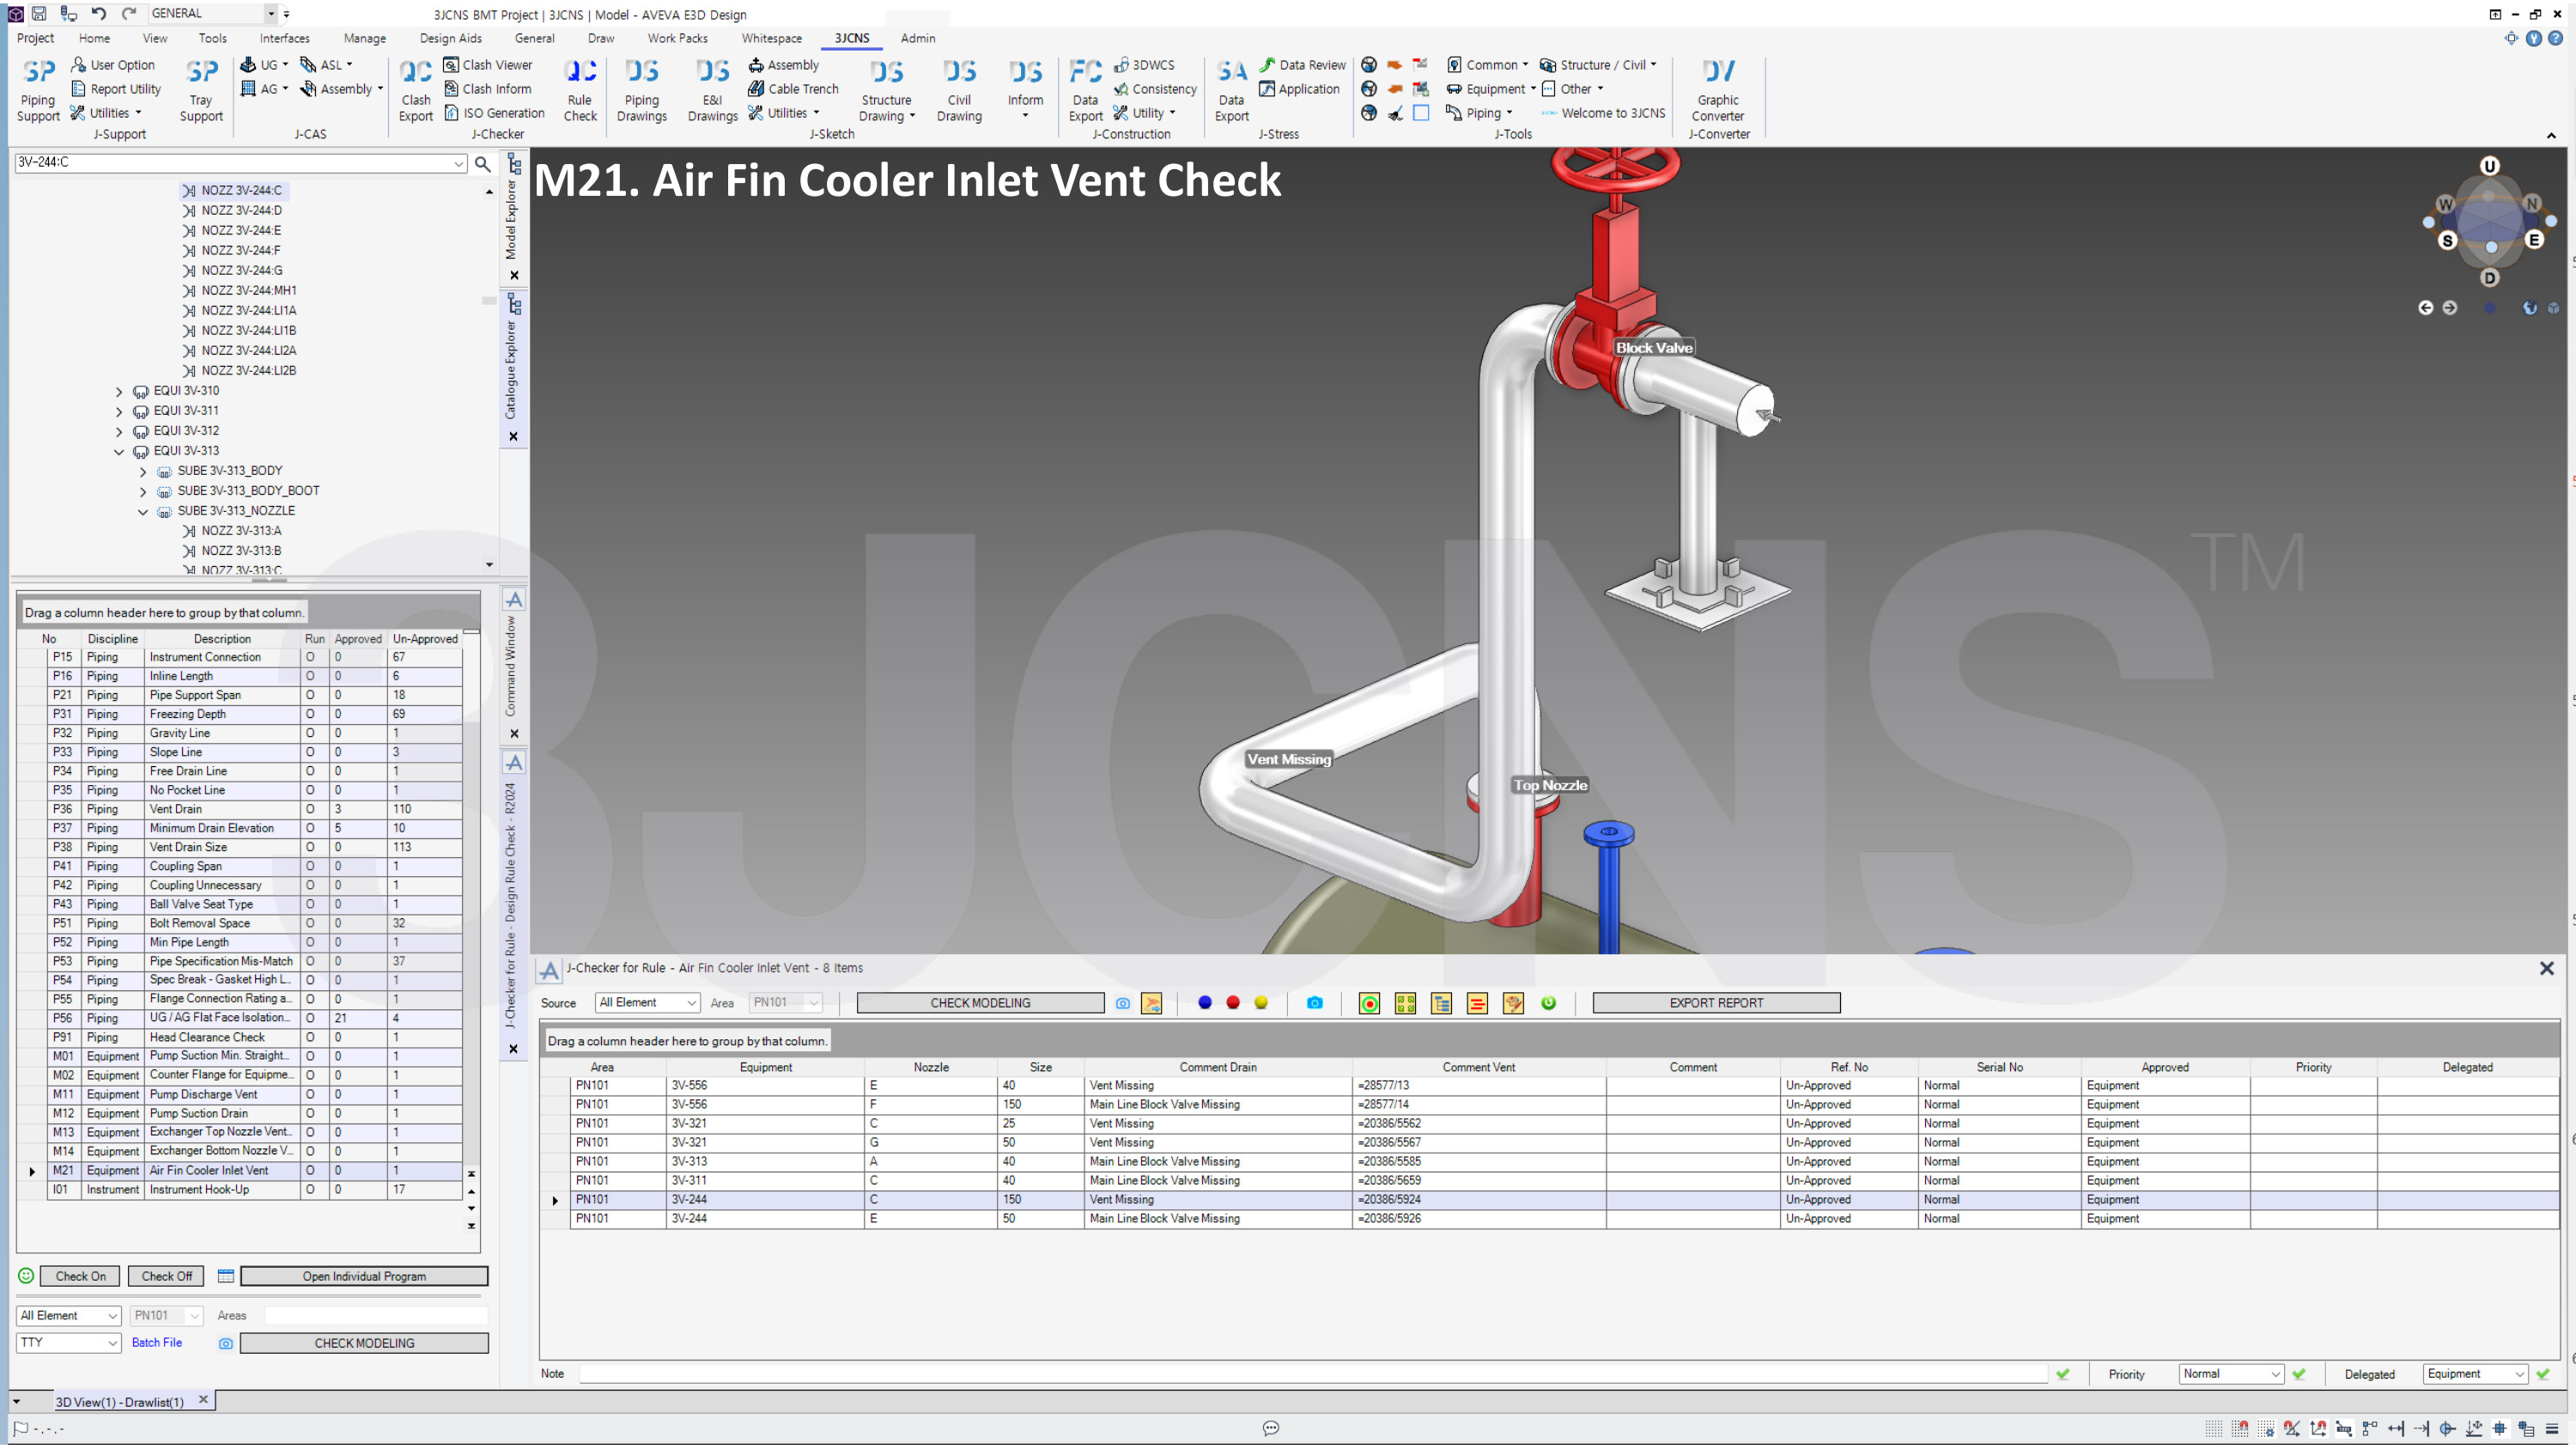The image size is (2576, 1449).
Task: Click the yellow color dot in J-Checker toolbar
Action: pos(1260,1003)
